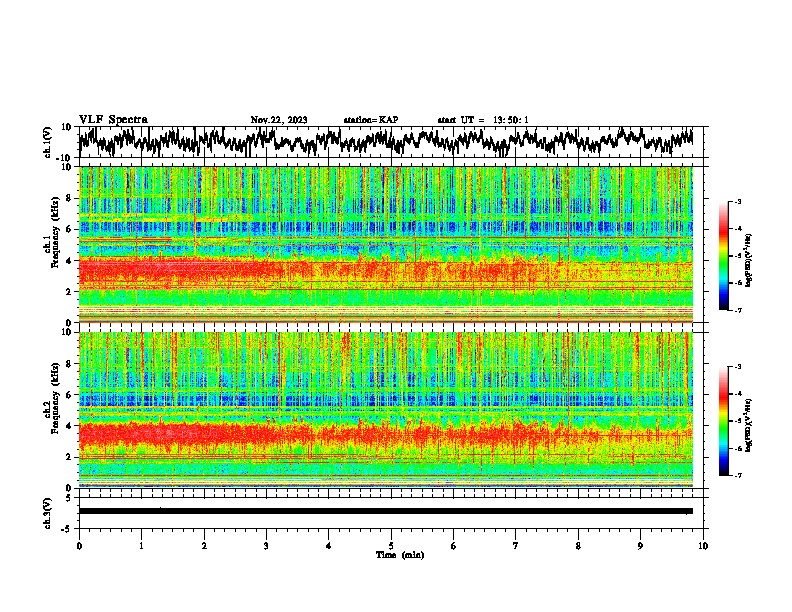Screen dimensions: 792x612
Task: Click the 2 kHz tick label on ch.2 axis
Action: click(70, 457)
